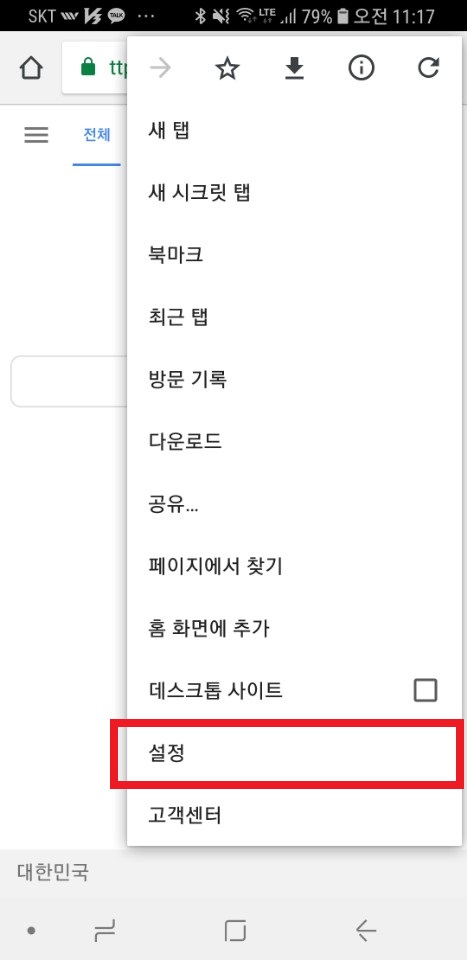Viewport: 467px width, 960px height.
Task: Select 설정 in the menu
Action: pos(294,752)
